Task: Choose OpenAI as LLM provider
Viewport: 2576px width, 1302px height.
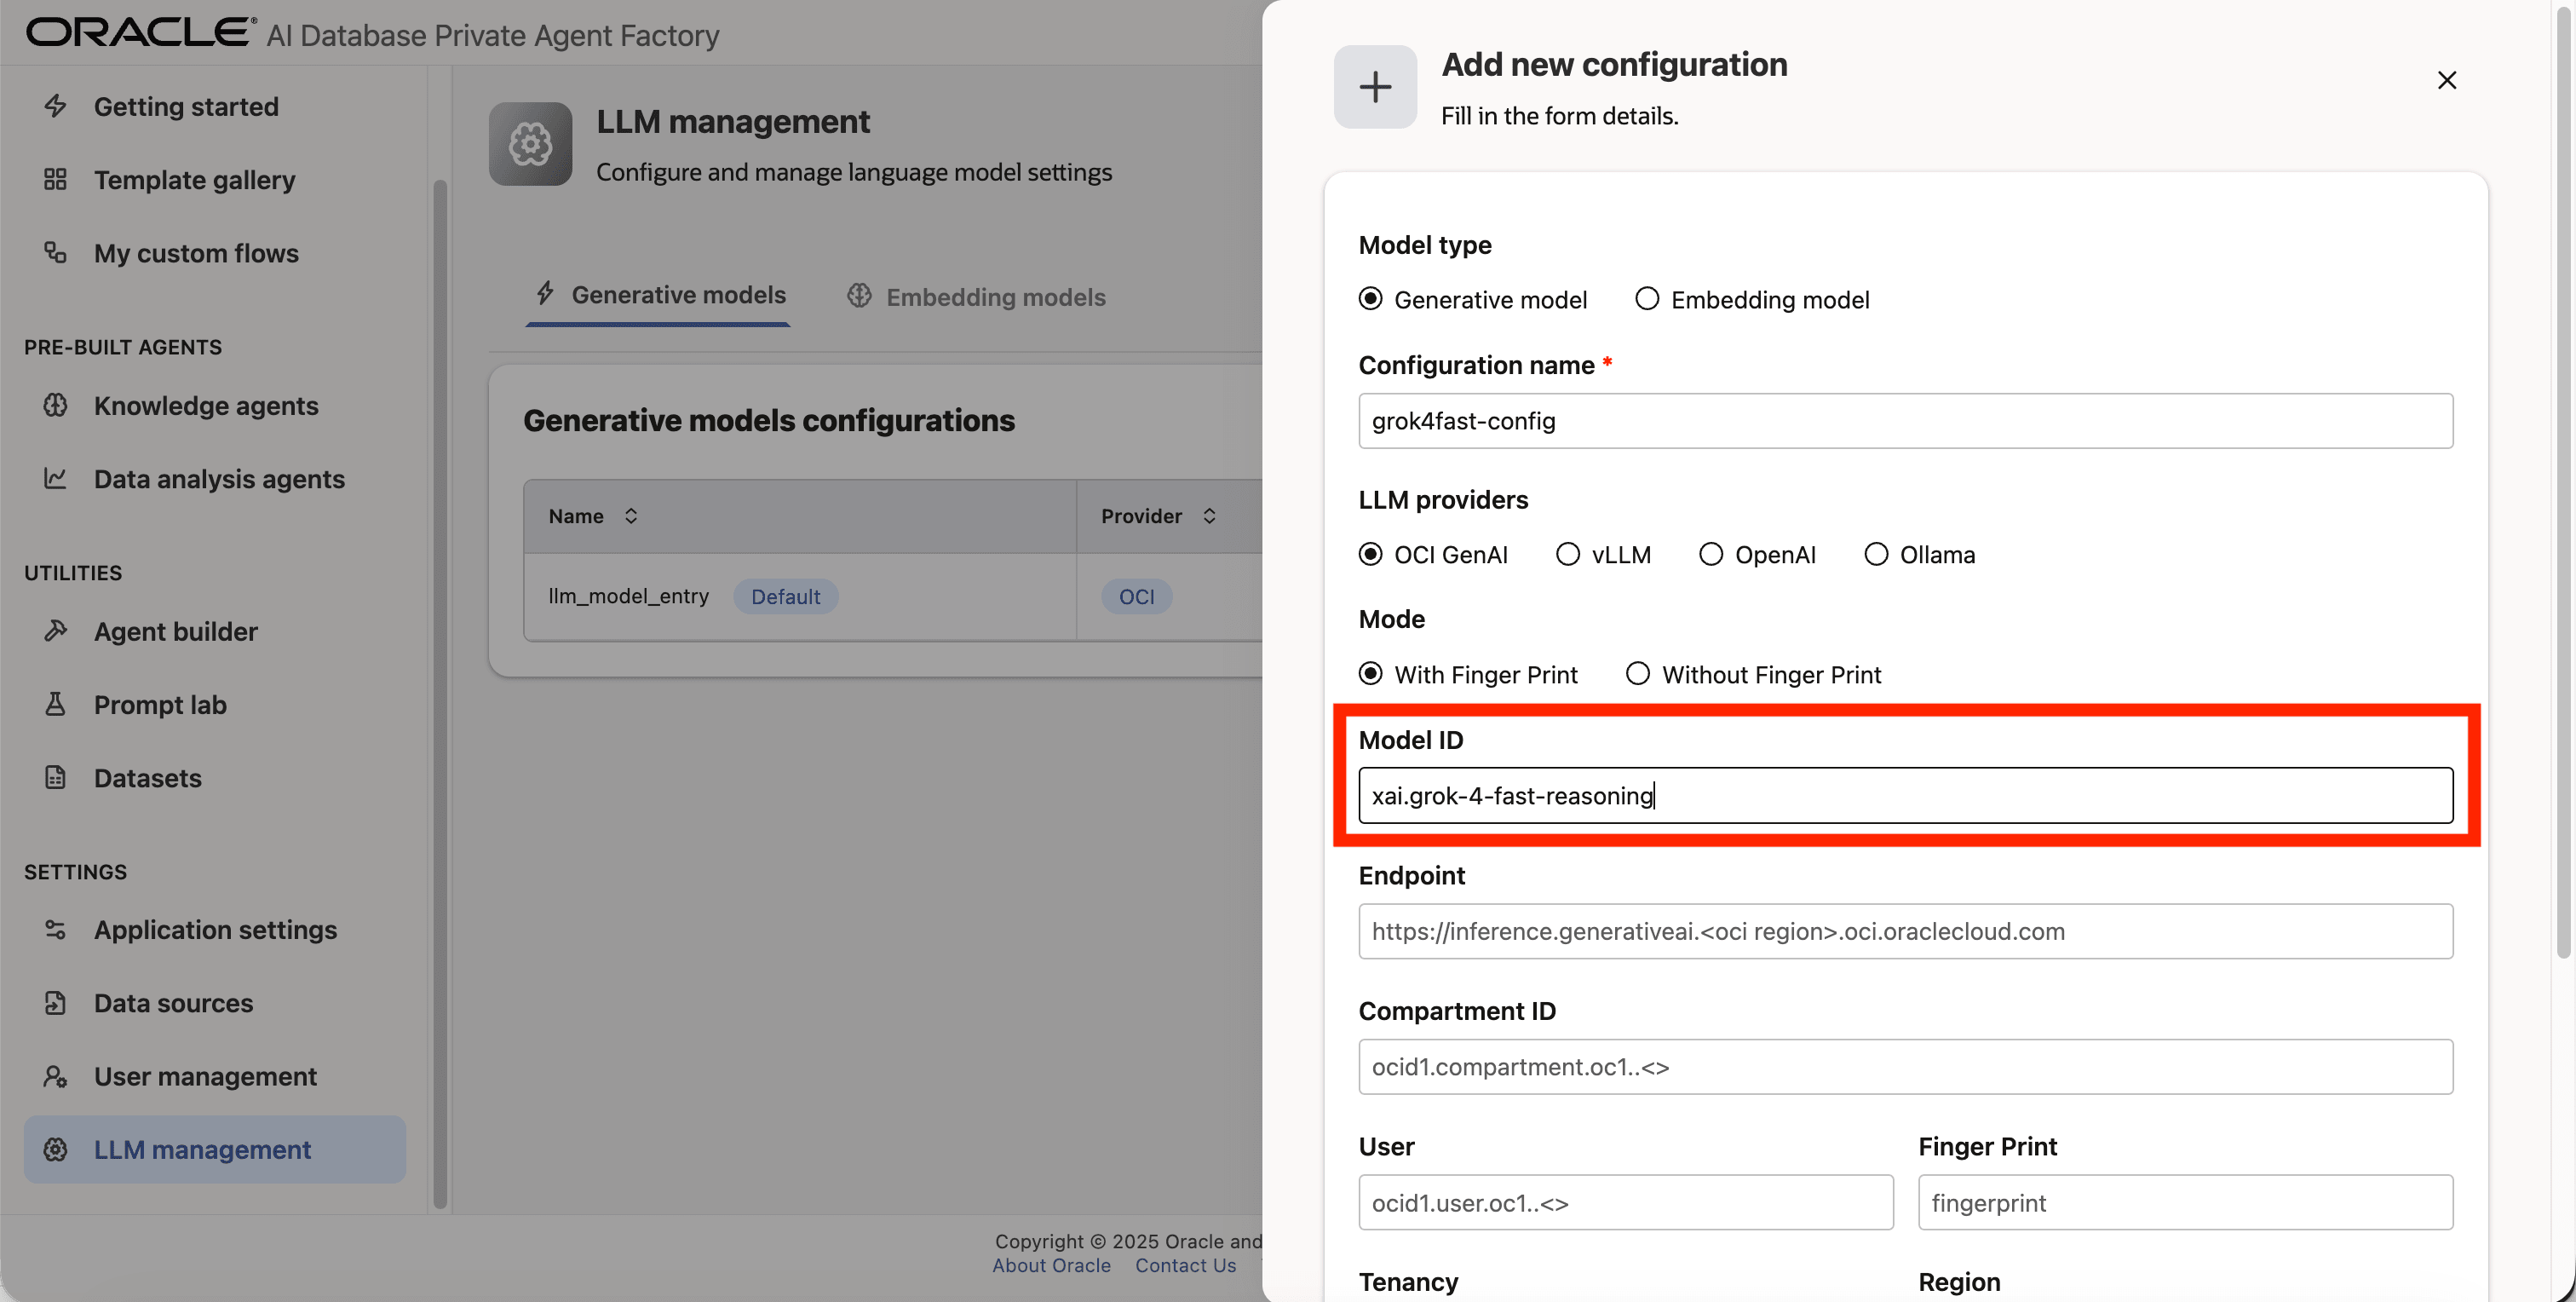Action: tap(1710, 554)
